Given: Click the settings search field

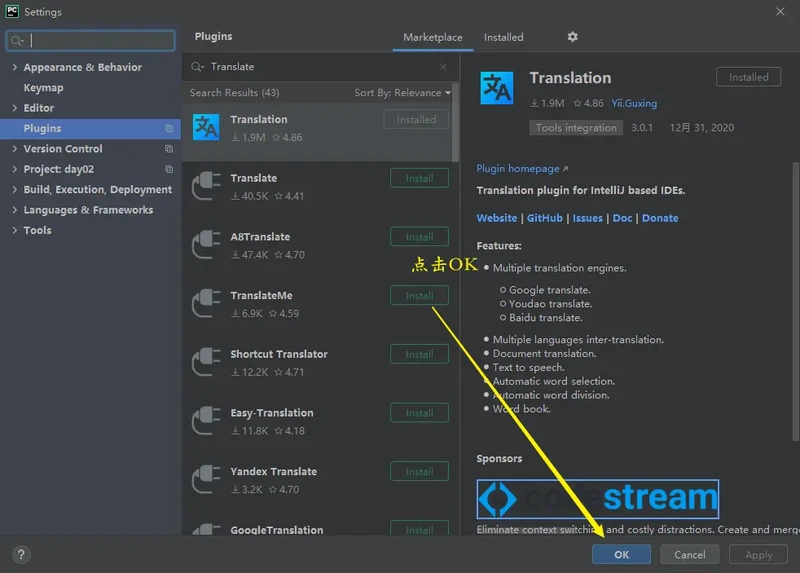Looking at the screenshot, I should 90,41.
